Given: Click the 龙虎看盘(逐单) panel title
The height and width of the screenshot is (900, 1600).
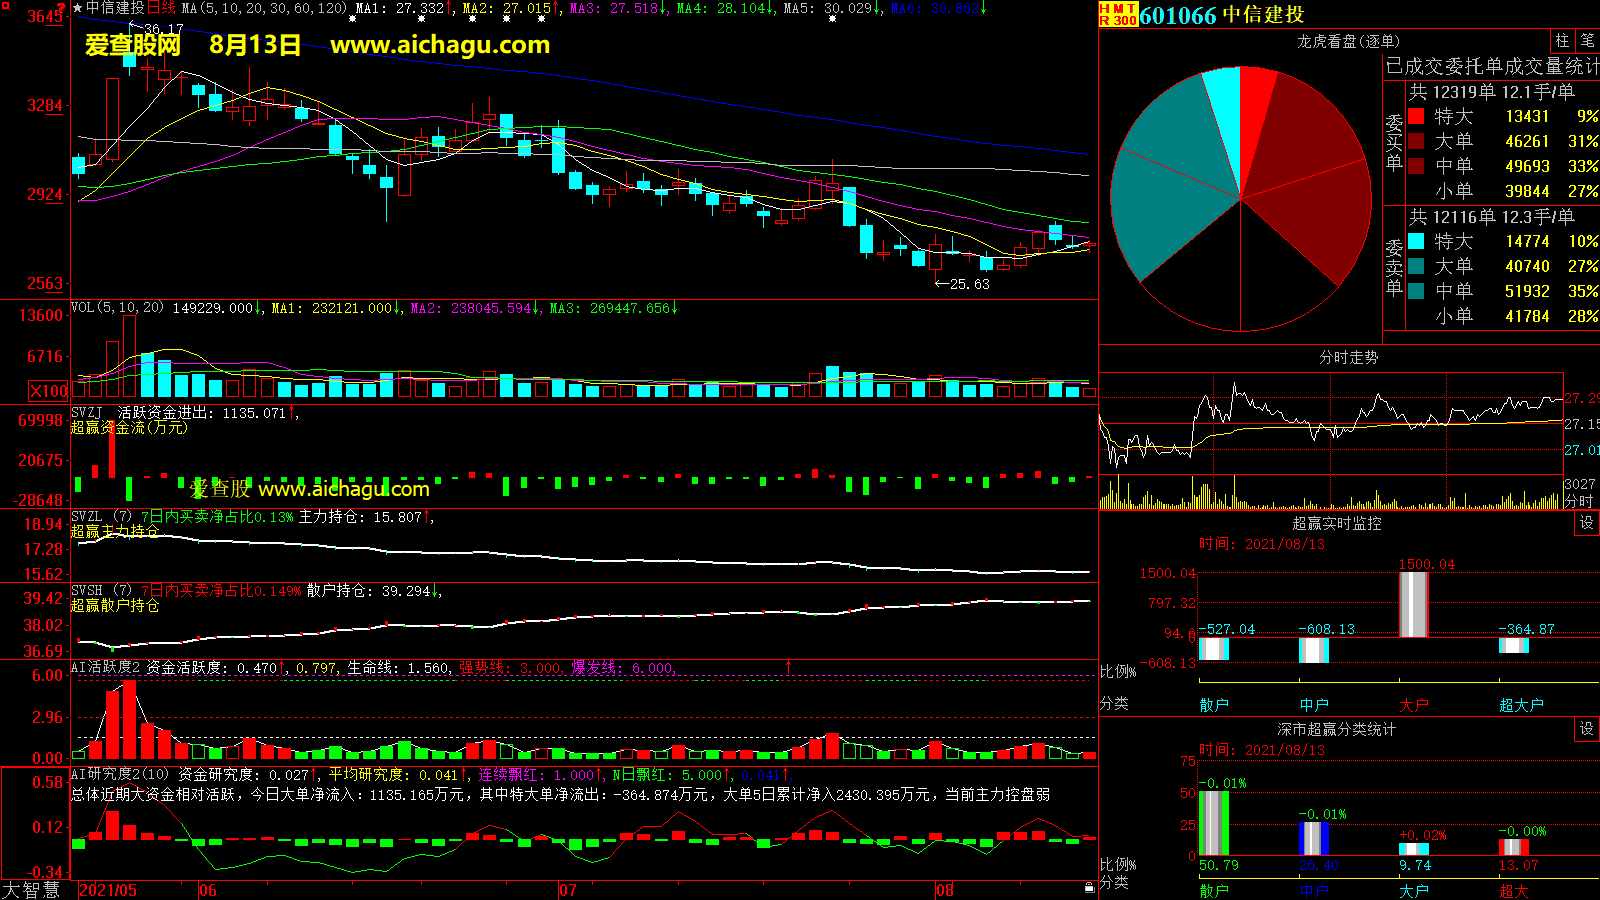Looking at the screenshot, I should (x=1348, y=41).
